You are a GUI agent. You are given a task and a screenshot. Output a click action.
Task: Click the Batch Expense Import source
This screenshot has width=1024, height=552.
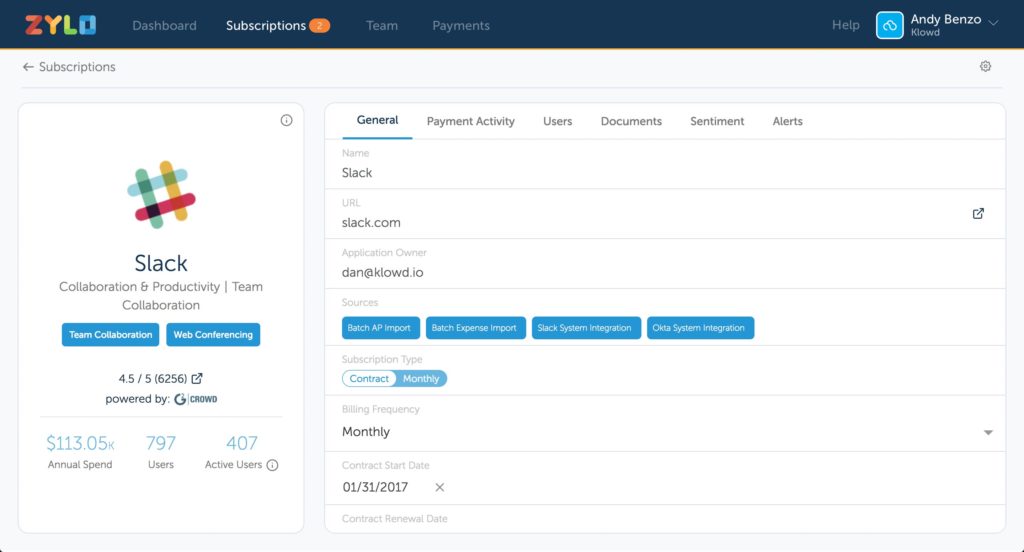tap(475, 328)
